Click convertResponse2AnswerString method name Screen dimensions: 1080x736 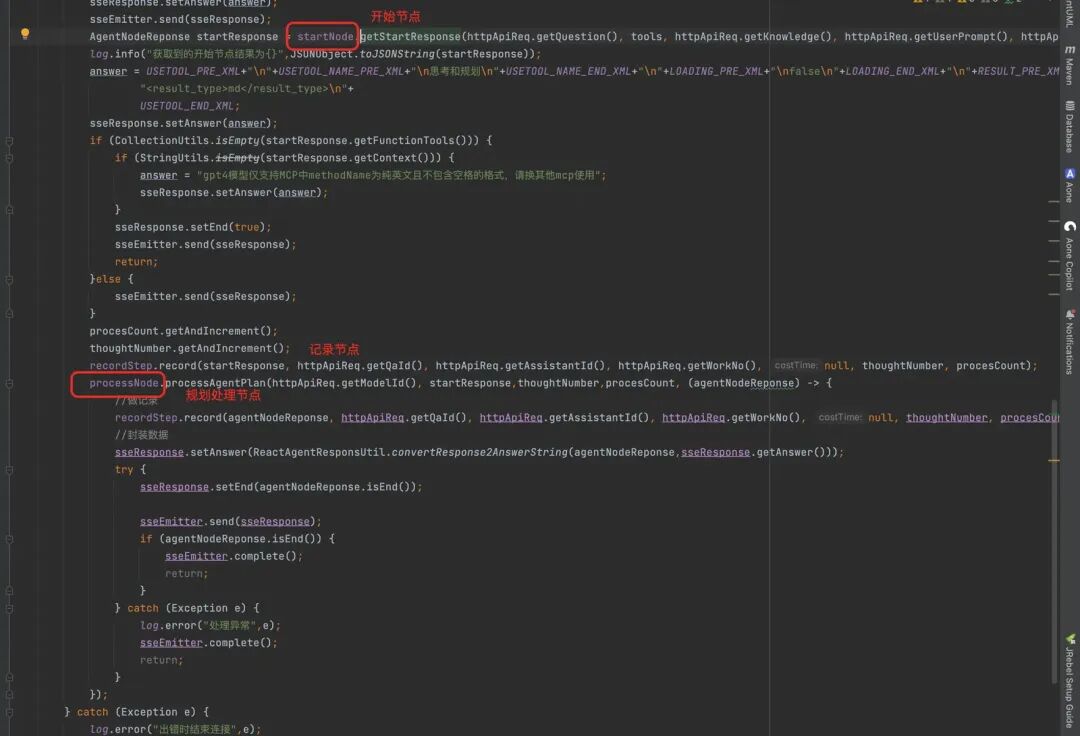click(x=479, y=452)
